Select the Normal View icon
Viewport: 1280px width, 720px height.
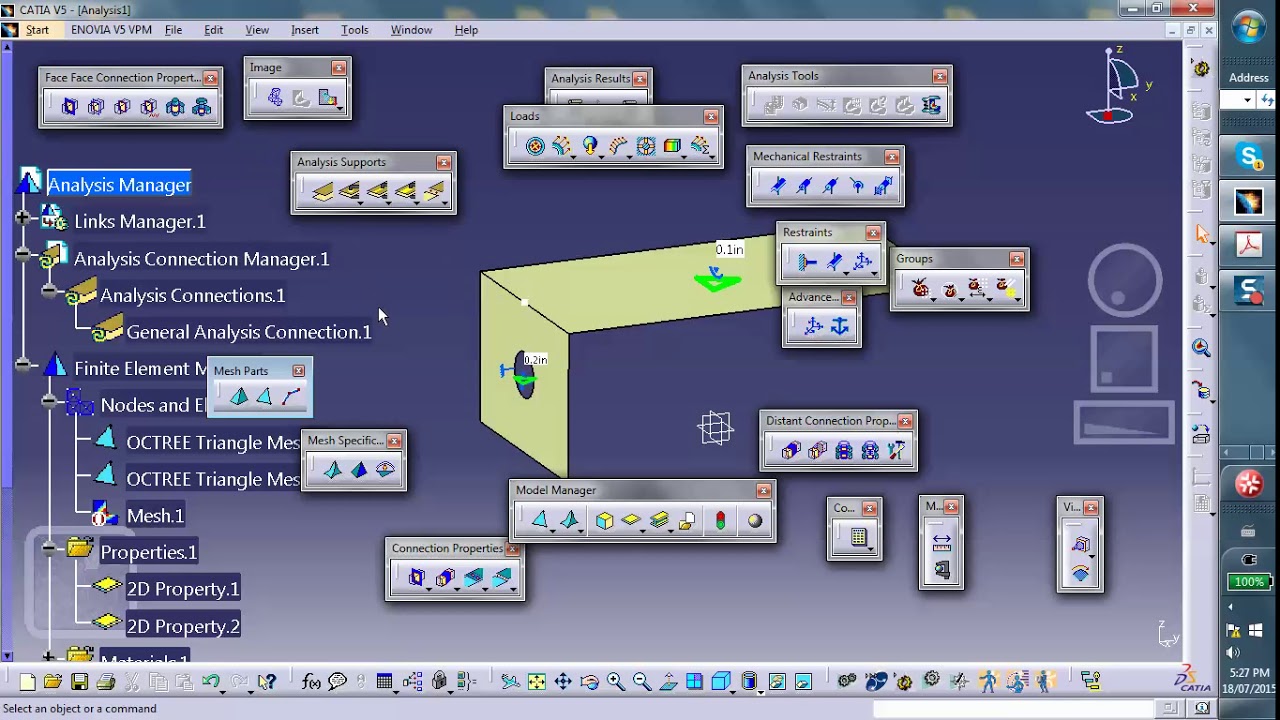pos(668,682)
